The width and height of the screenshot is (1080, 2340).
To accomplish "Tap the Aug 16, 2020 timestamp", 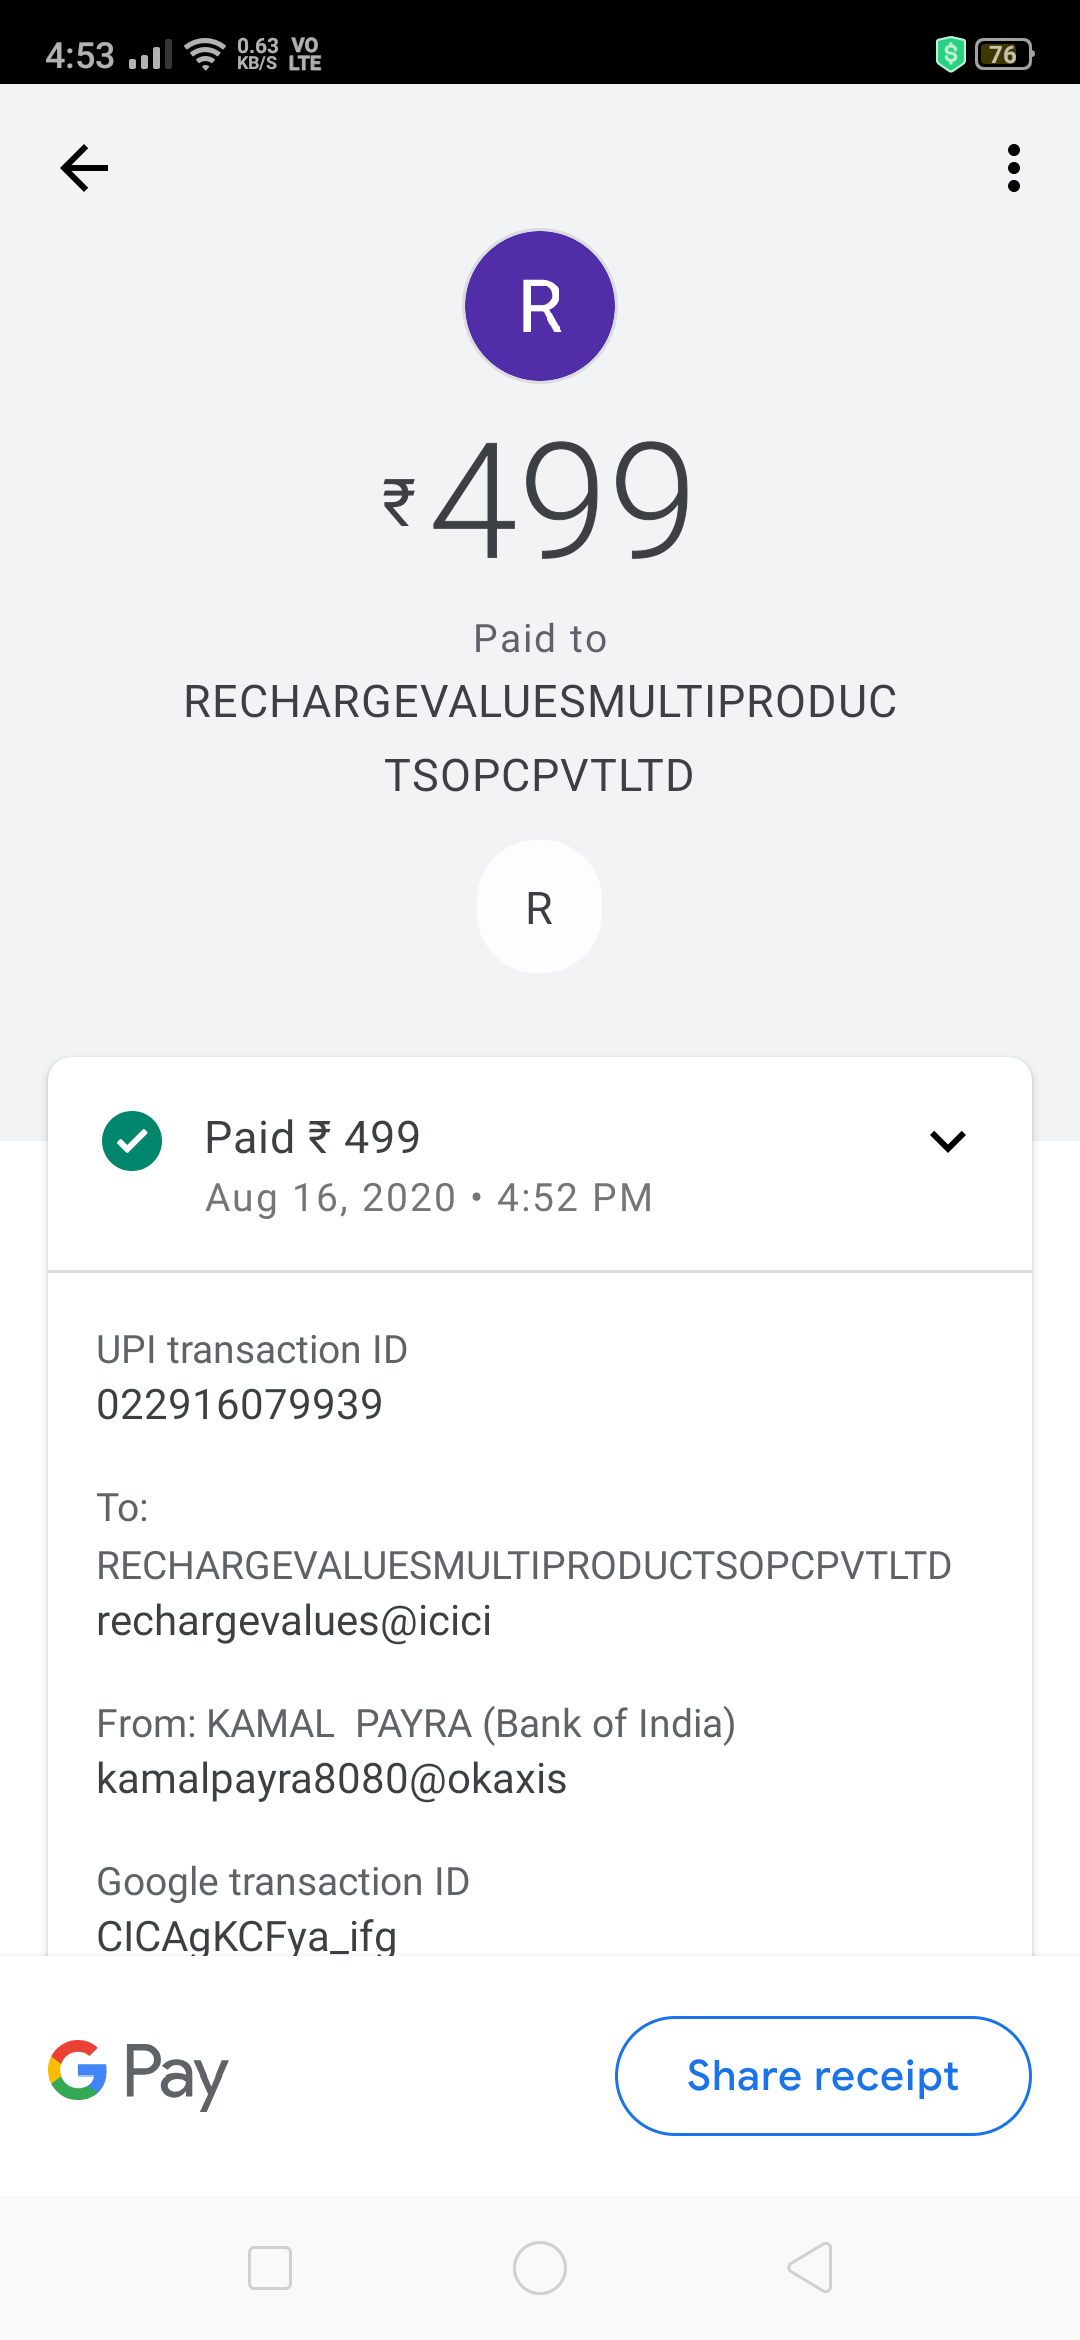I will coord(428,1198).
